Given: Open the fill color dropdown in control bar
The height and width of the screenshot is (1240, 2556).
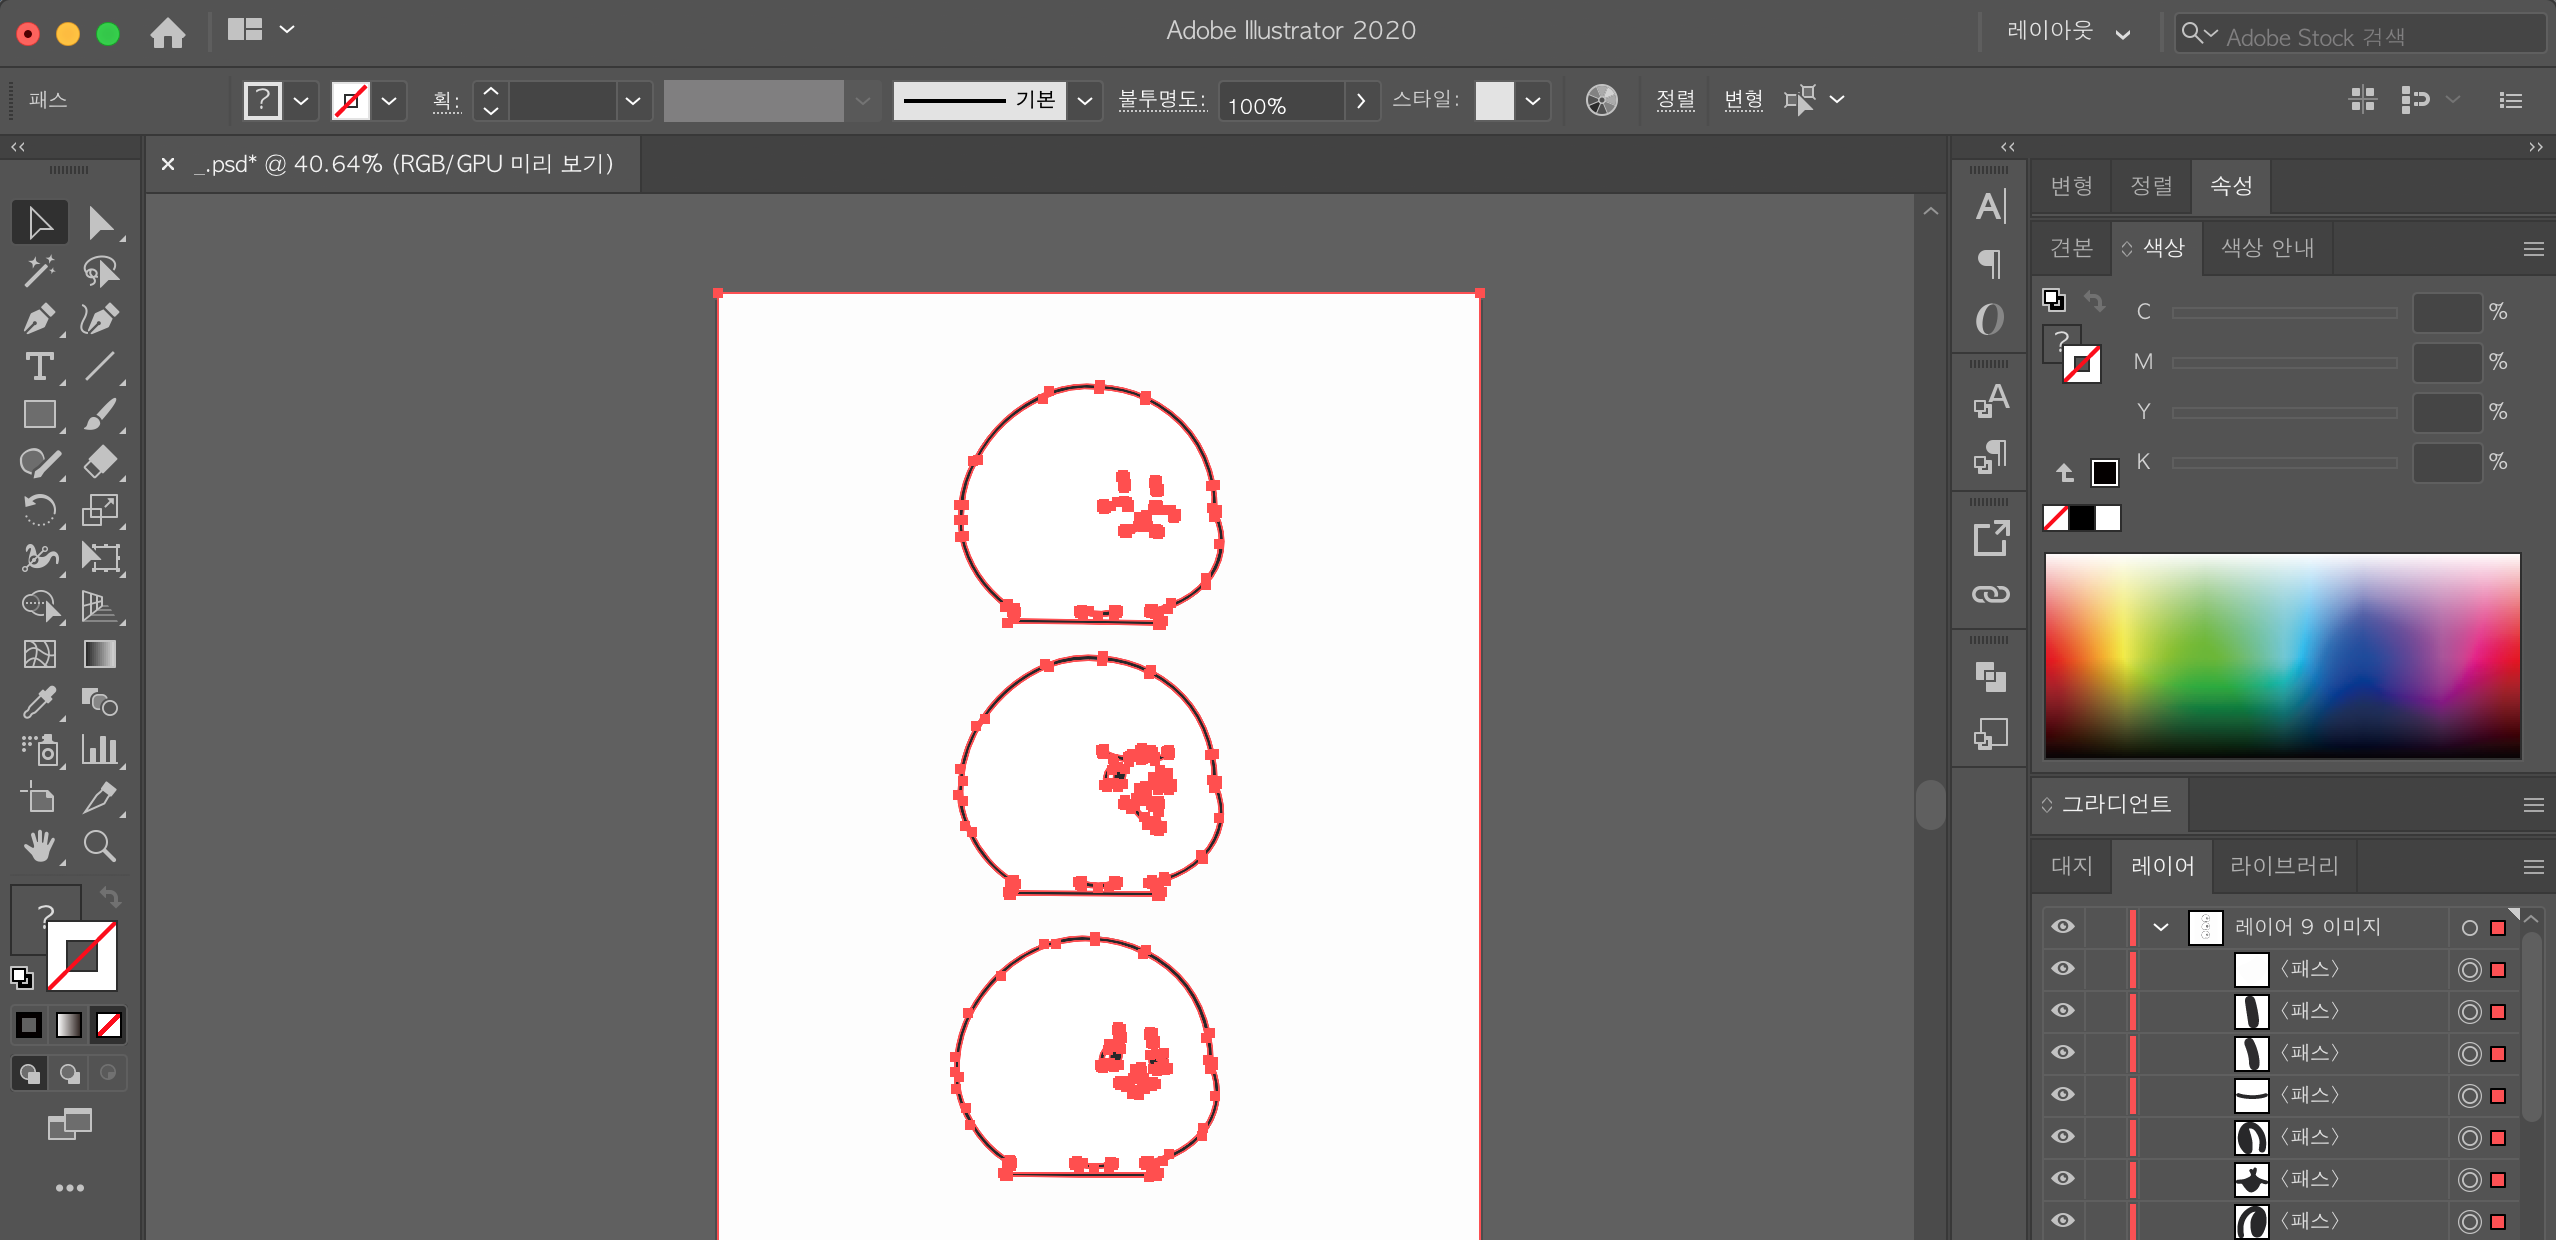Looking at the screenshot, I should [x=301, y=100].
